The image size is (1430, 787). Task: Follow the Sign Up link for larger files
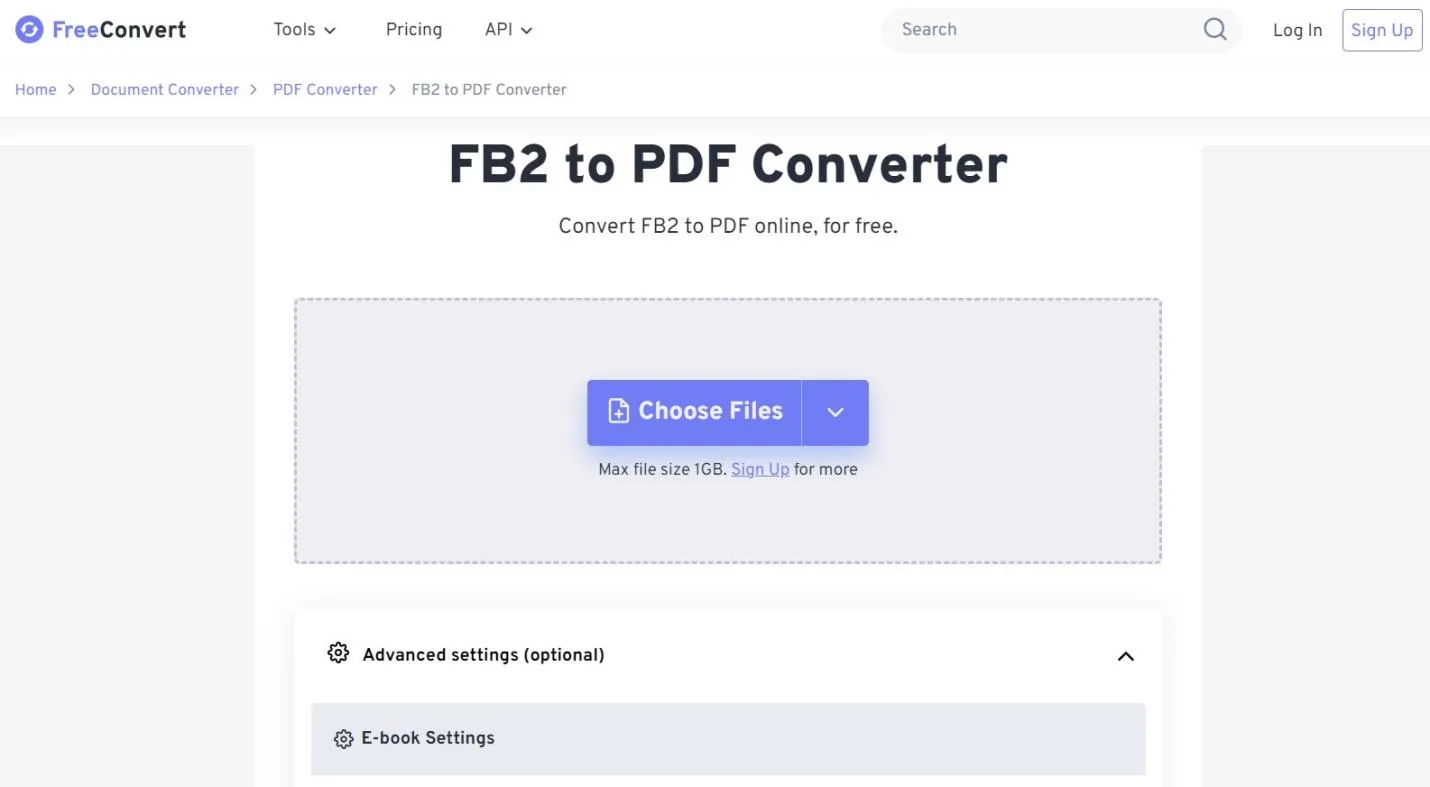(x=759, y=469)
